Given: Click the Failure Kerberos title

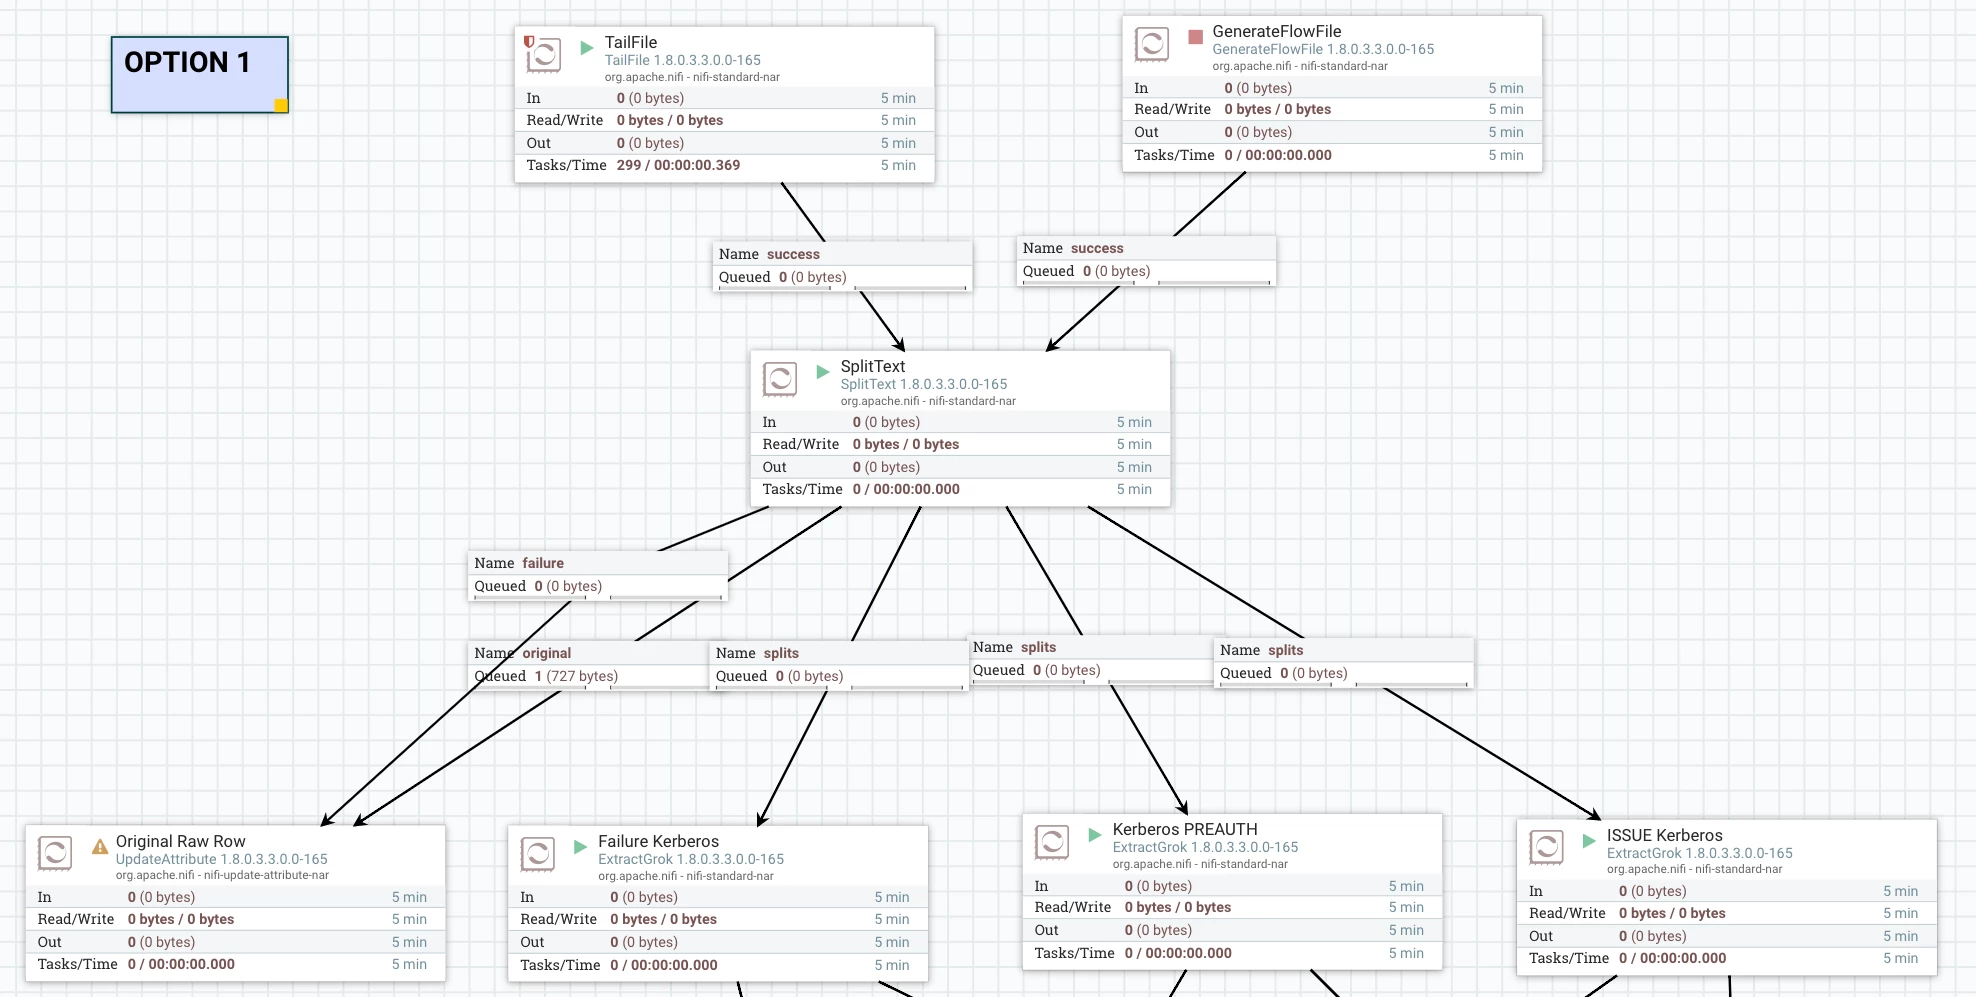Looking at the screenshot, I should pyautogui.click(x=659, y=841).
